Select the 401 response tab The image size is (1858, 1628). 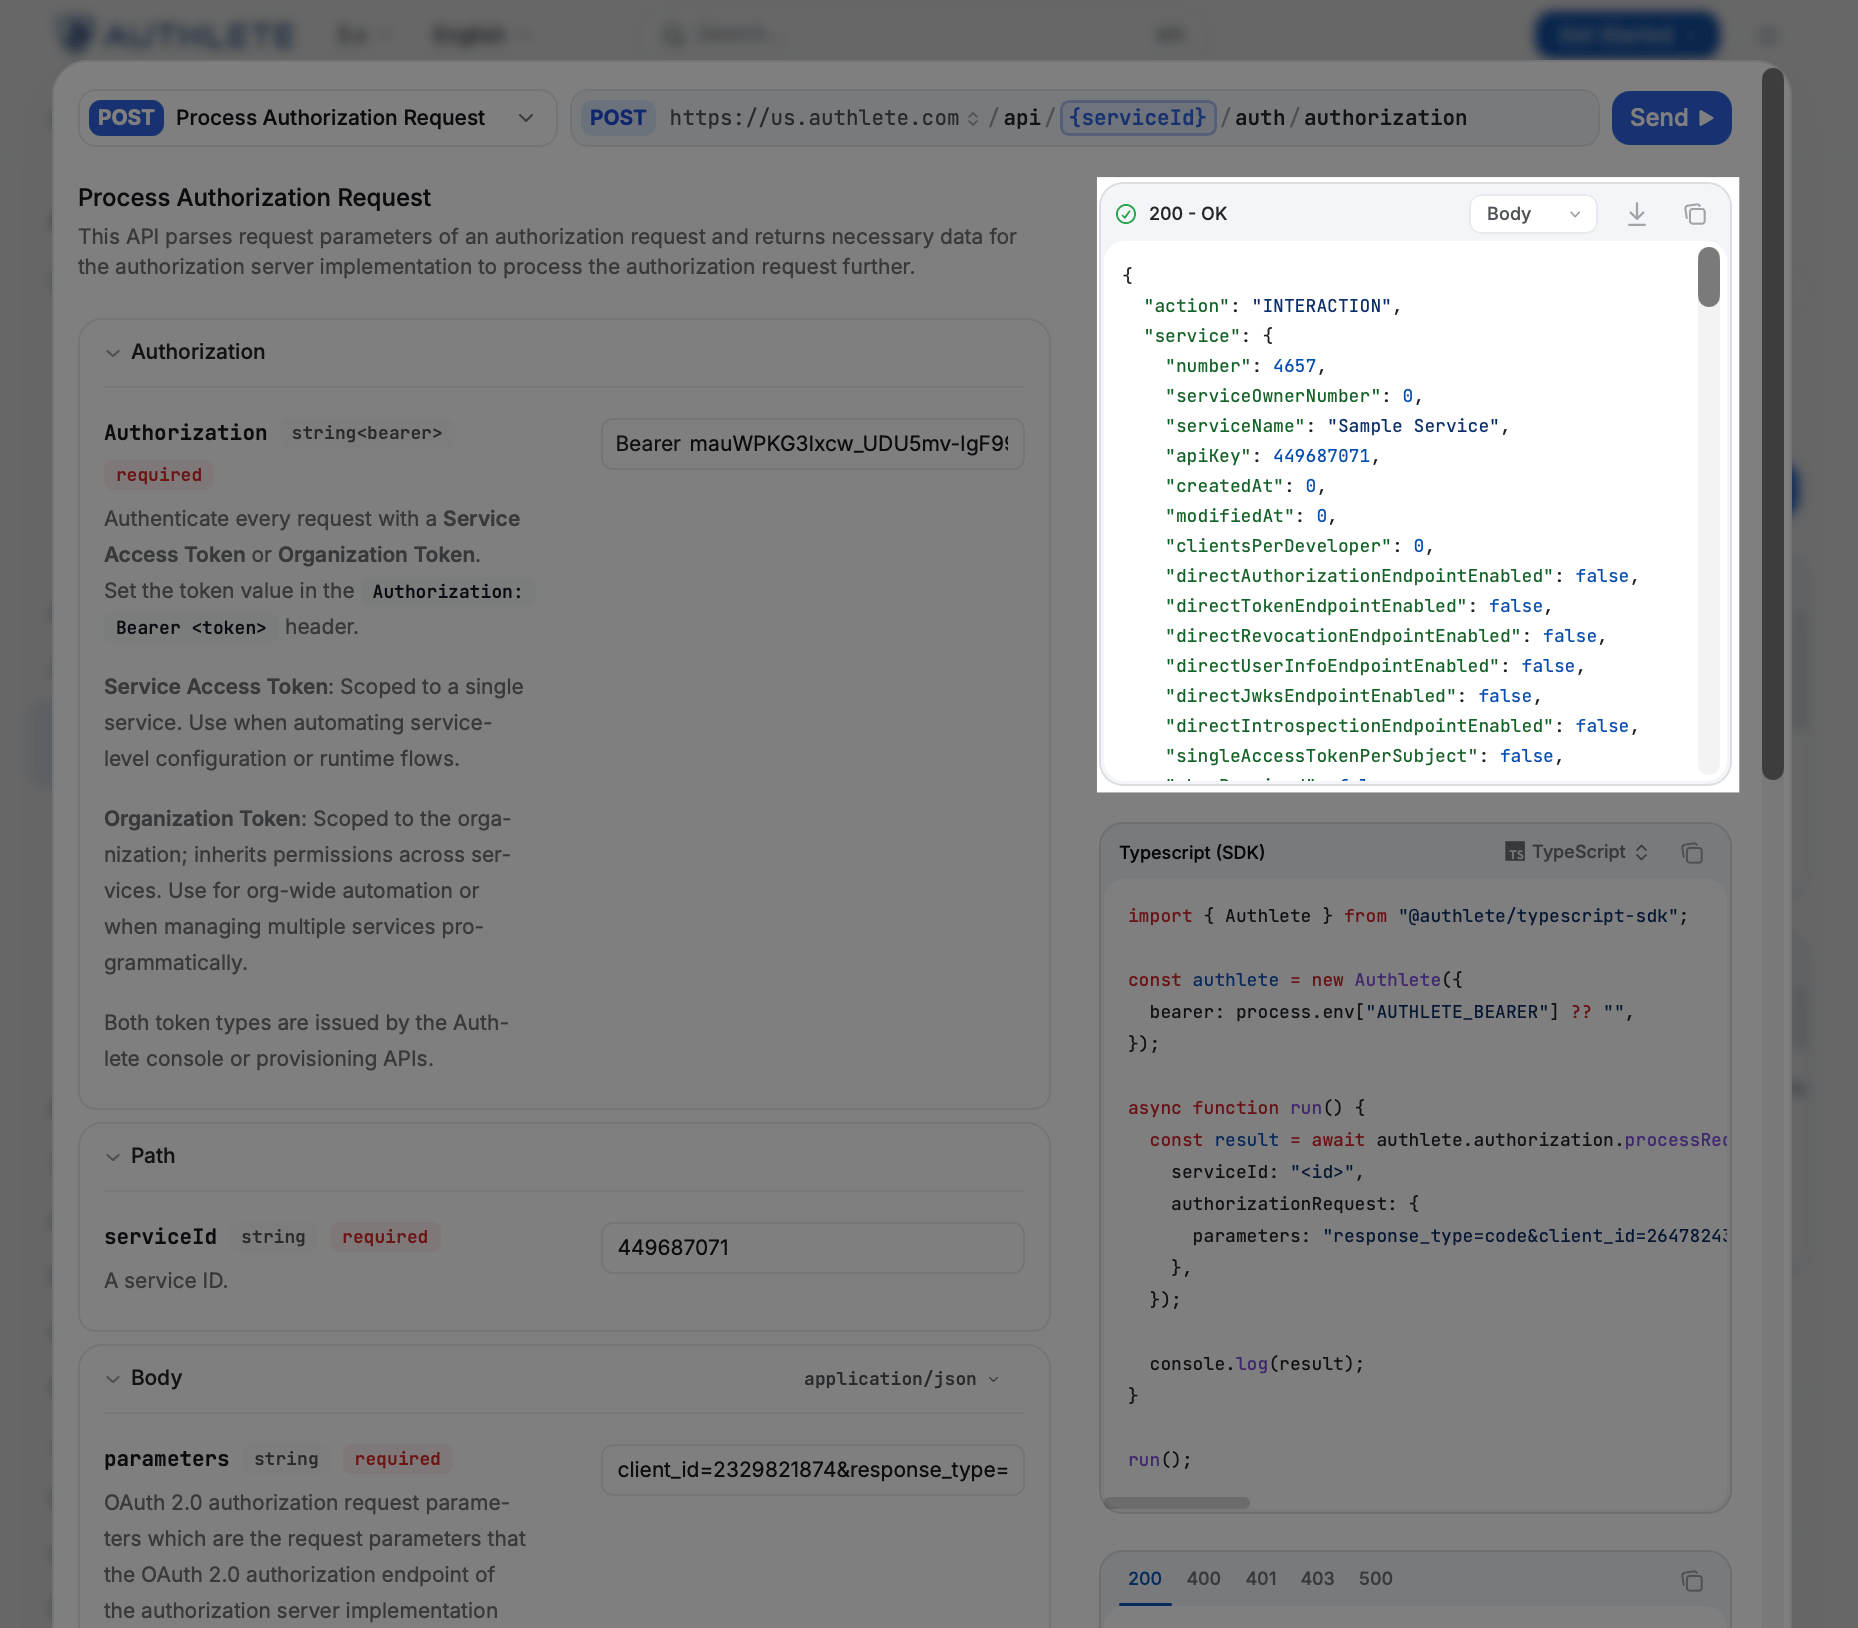tap(1261, 1579)
